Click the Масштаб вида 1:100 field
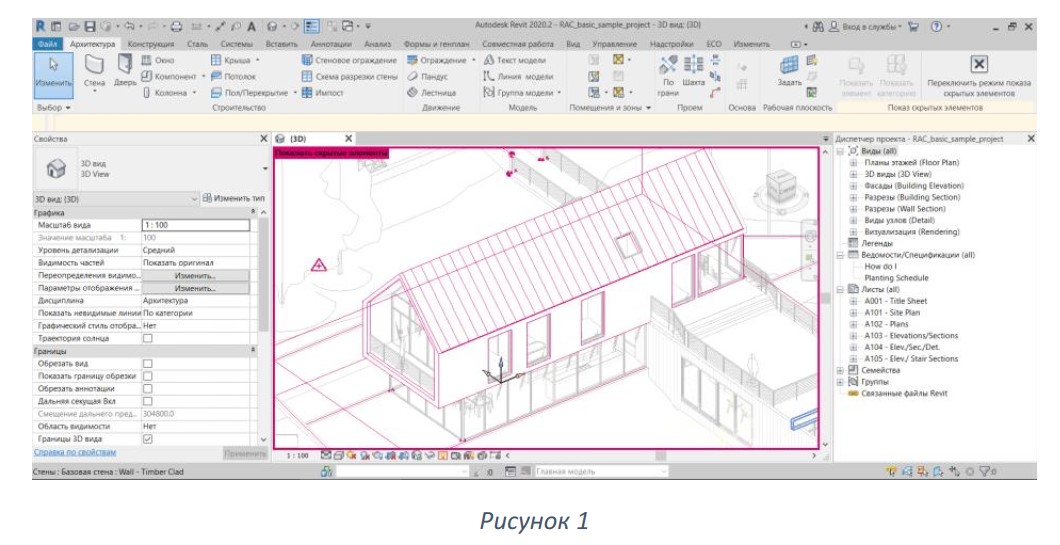Viewport: 1060px width, 545px height. (x=195, y=225)
